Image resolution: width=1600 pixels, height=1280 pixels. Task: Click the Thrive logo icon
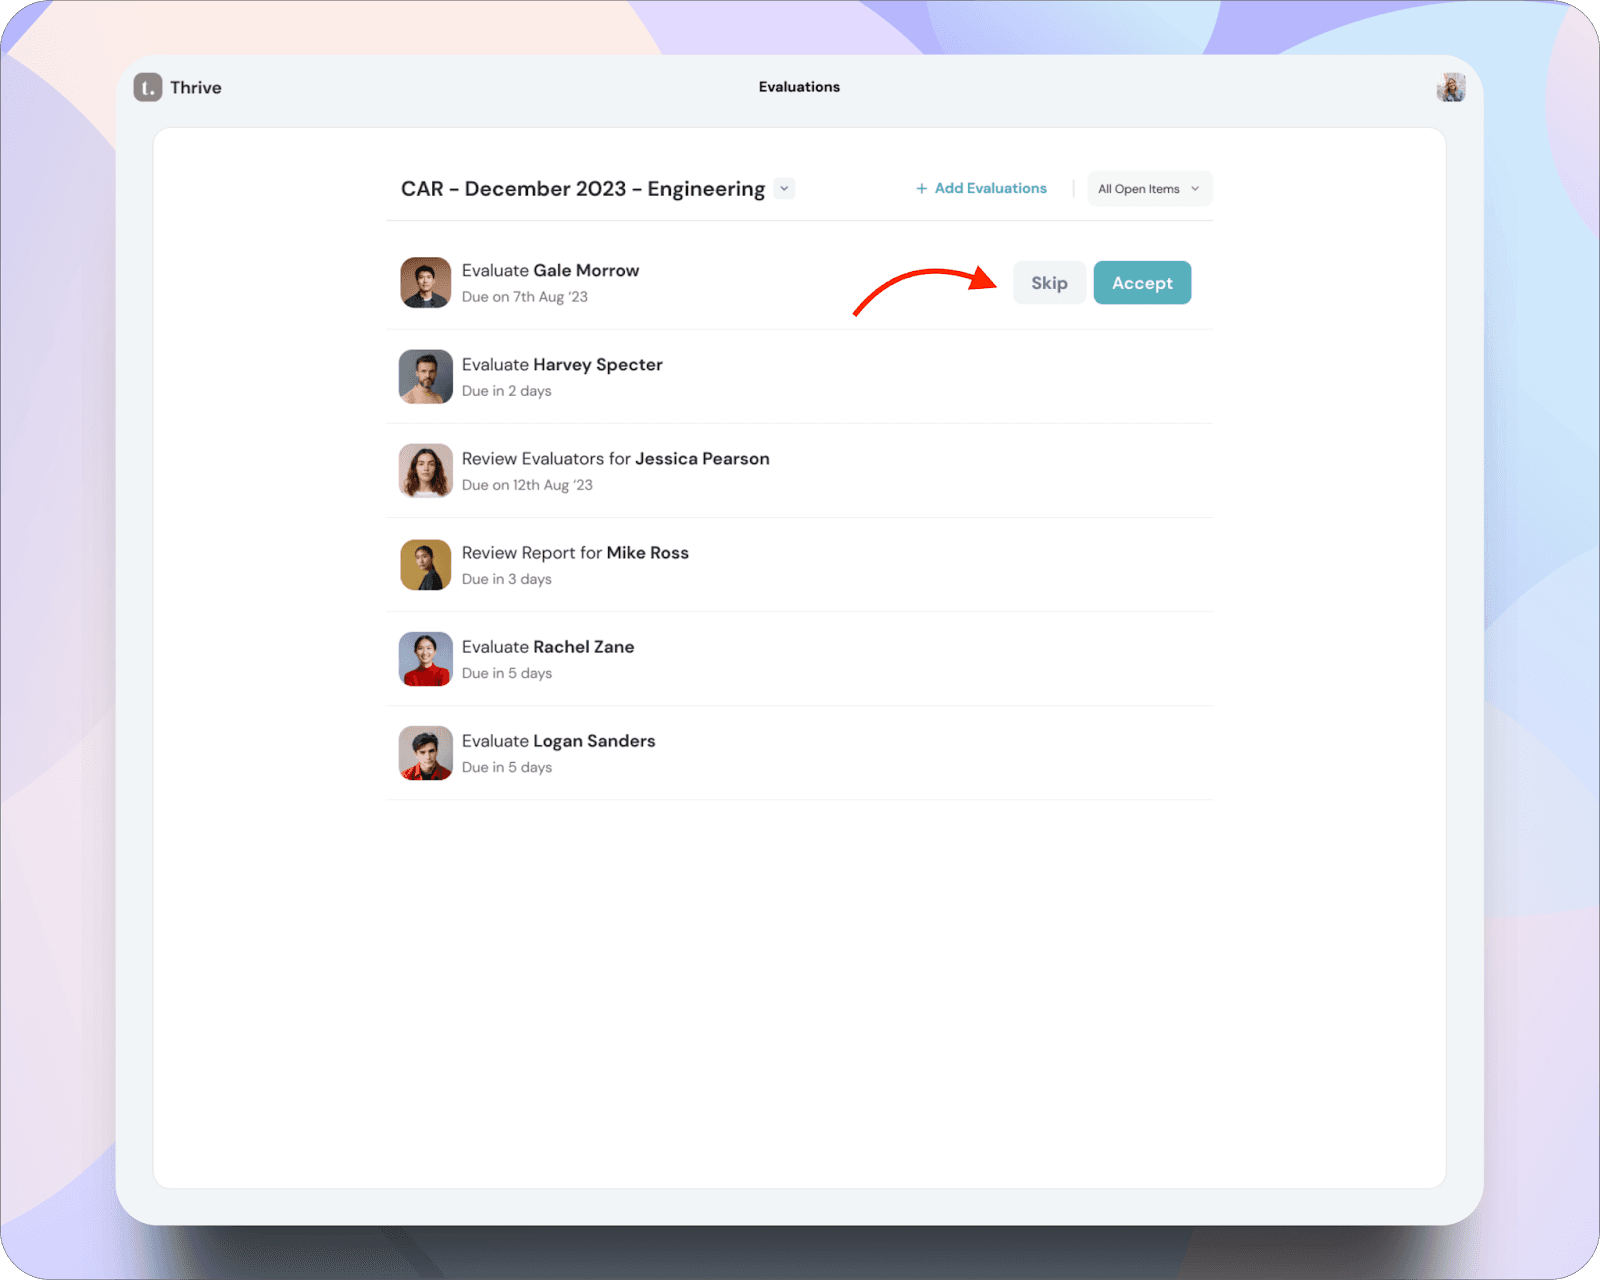148,88
